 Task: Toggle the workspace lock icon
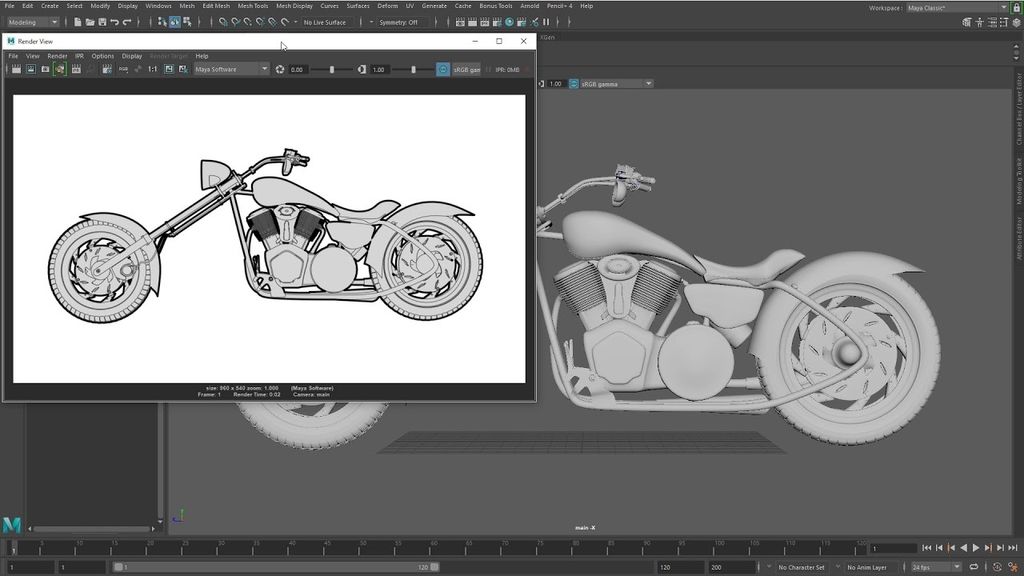(1017, 7)
